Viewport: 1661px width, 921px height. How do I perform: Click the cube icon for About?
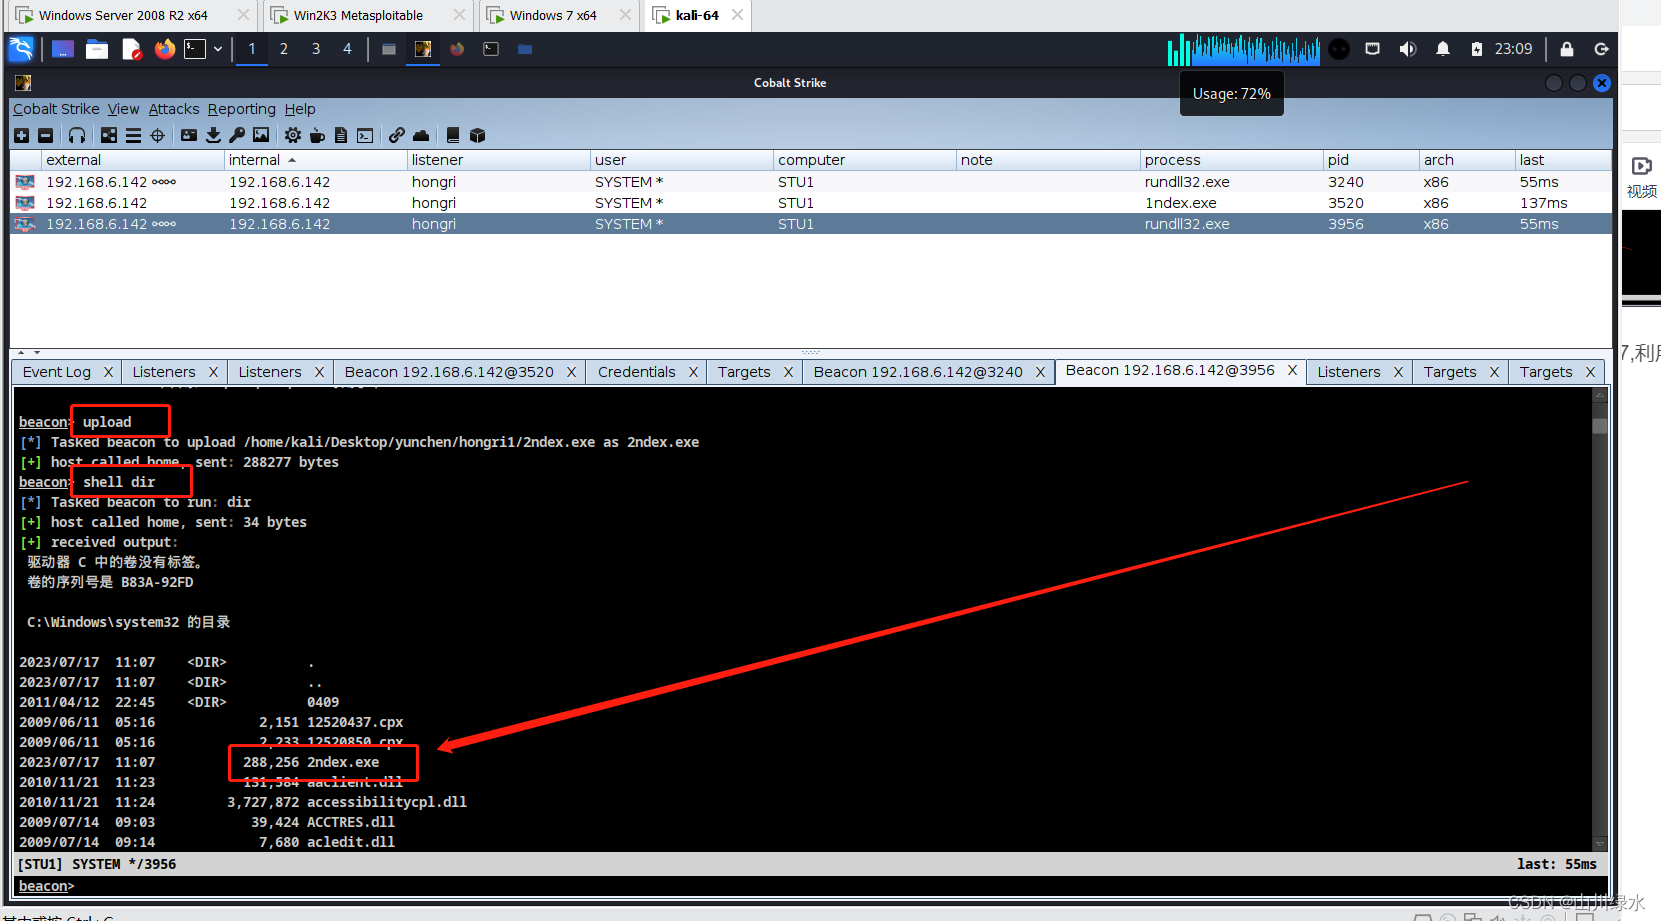tap(477, 135)
